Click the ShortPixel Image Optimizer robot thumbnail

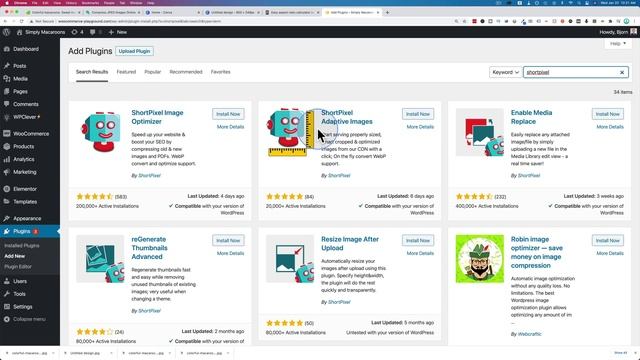point(100,132)
